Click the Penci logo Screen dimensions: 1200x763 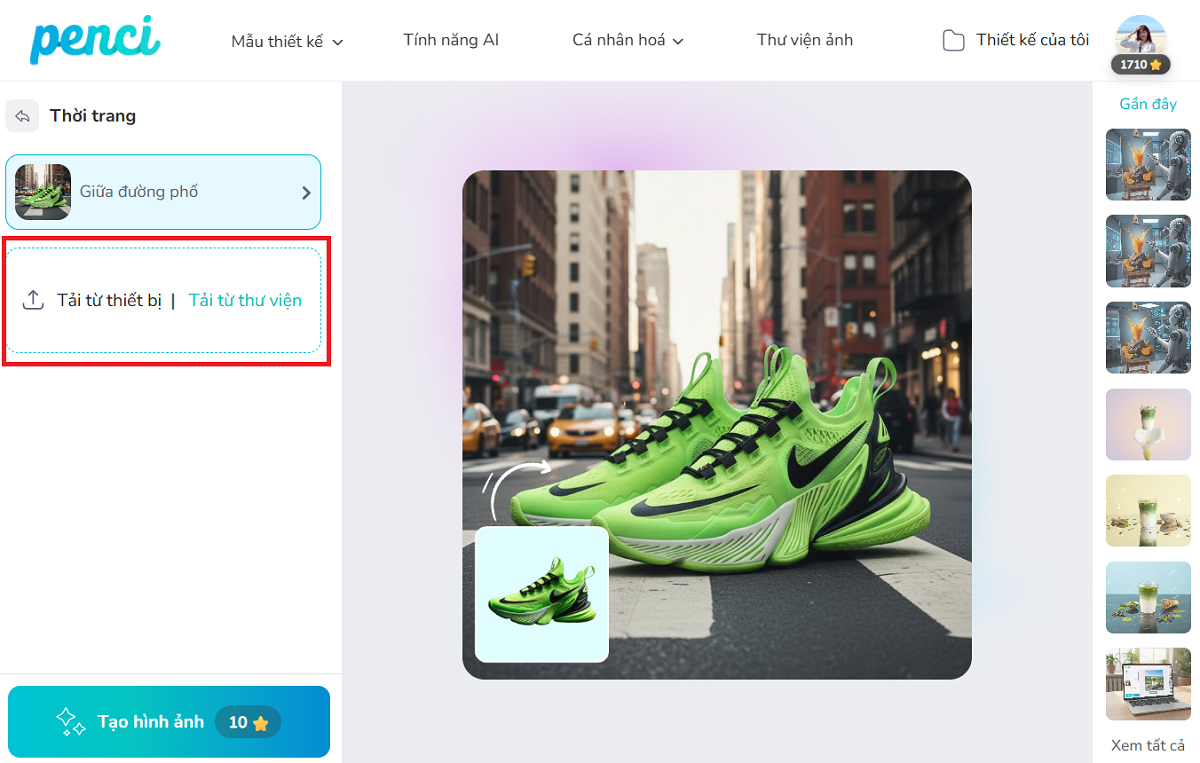click(95, 40)
